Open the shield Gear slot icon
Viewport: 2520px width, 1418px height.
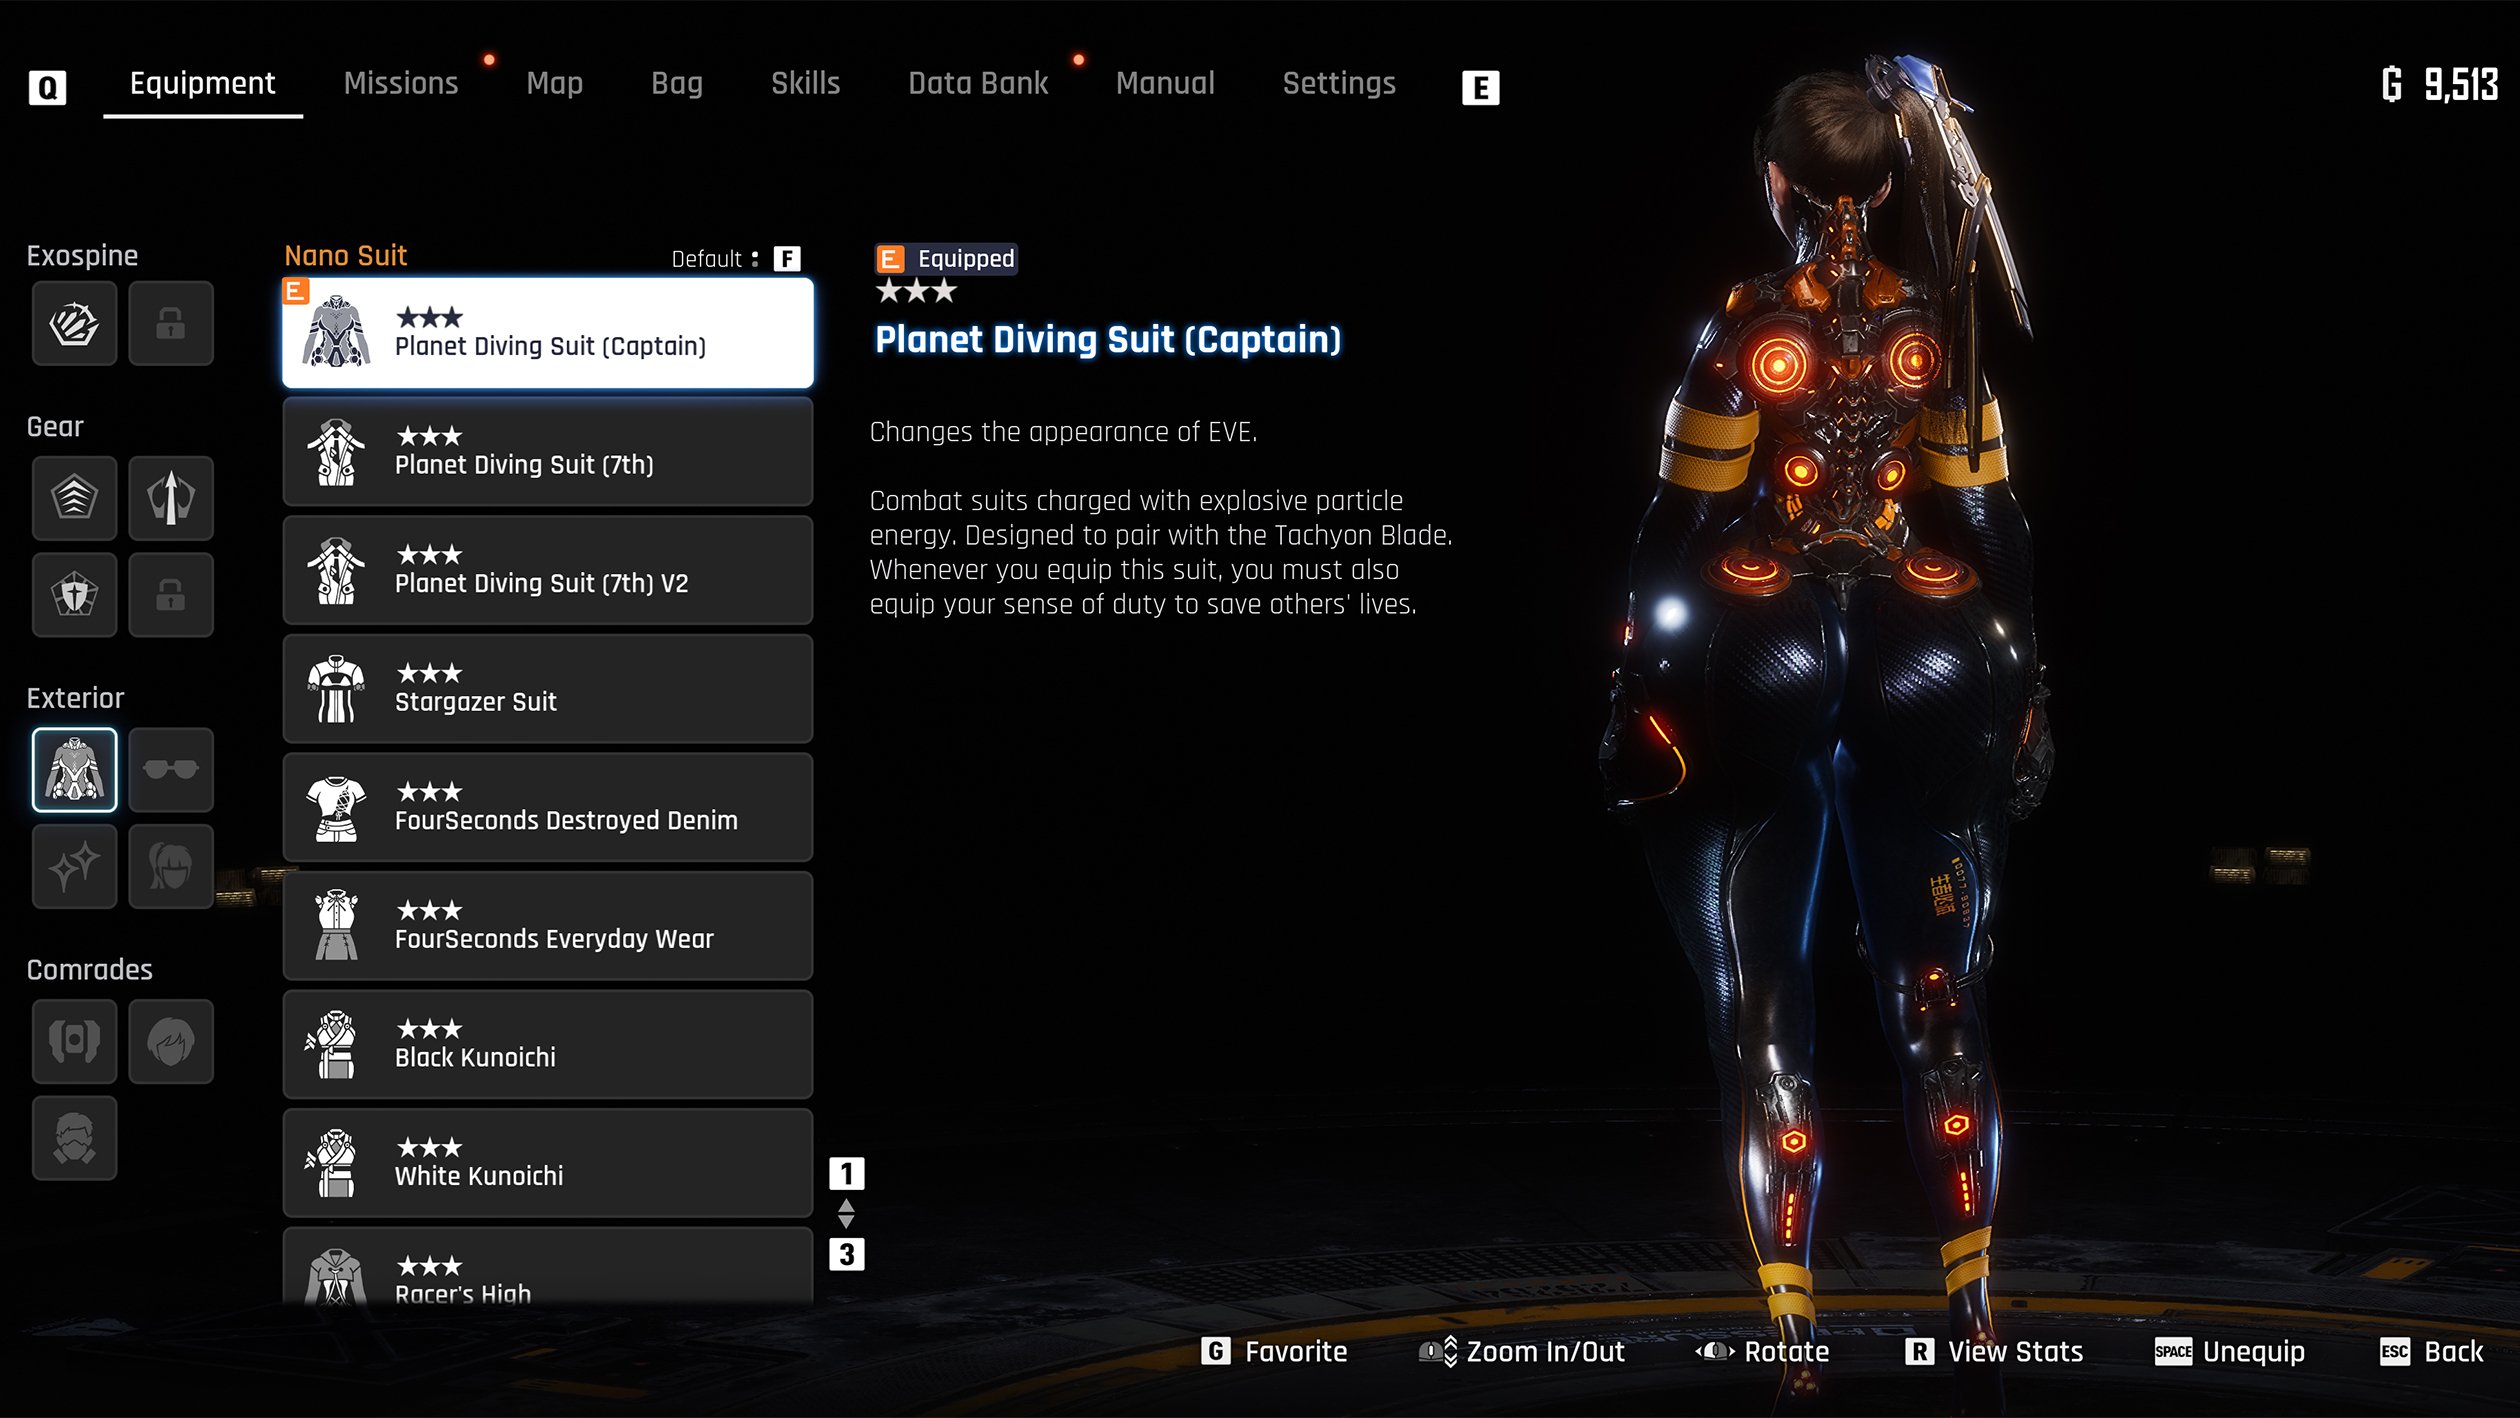coord(74,595)
